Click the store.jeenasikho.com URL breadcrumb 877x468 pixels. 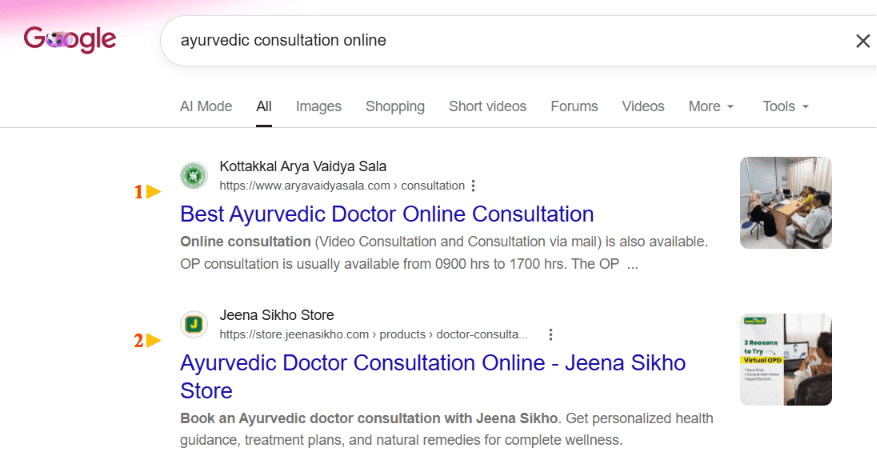374,334
